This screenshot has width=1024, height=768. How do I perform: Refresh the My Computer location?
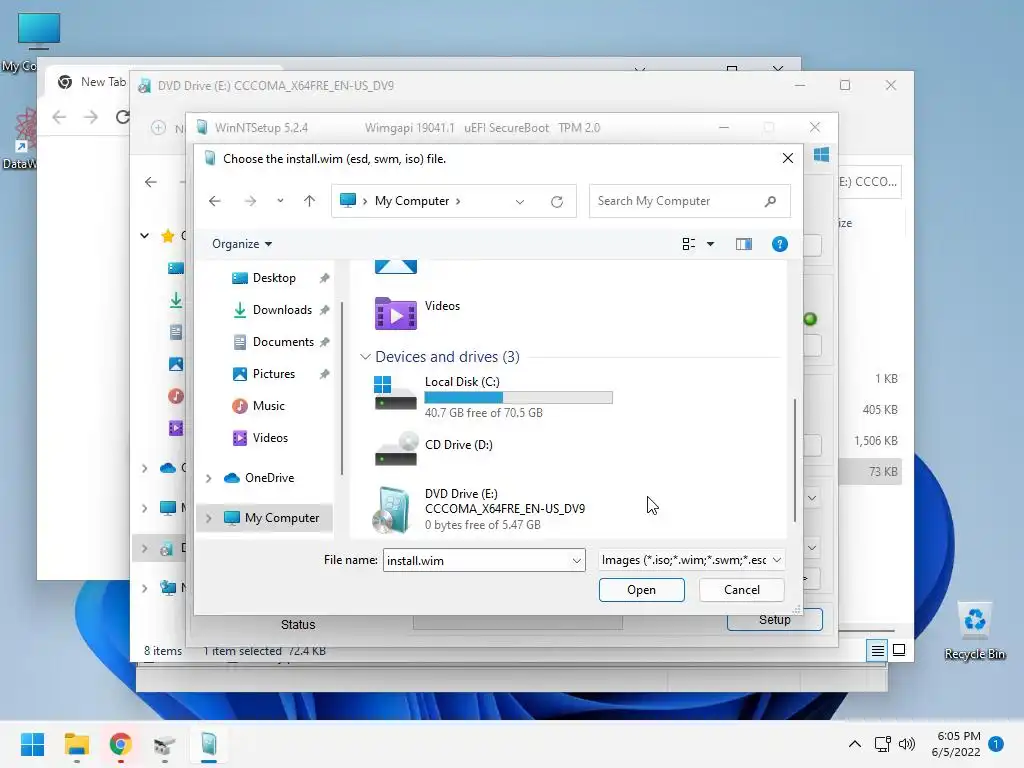pos(556,202)
